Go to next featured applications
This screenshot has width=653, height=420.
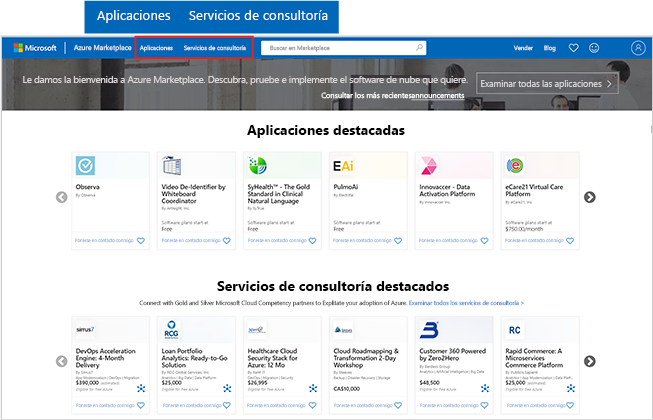coord(590,197)
